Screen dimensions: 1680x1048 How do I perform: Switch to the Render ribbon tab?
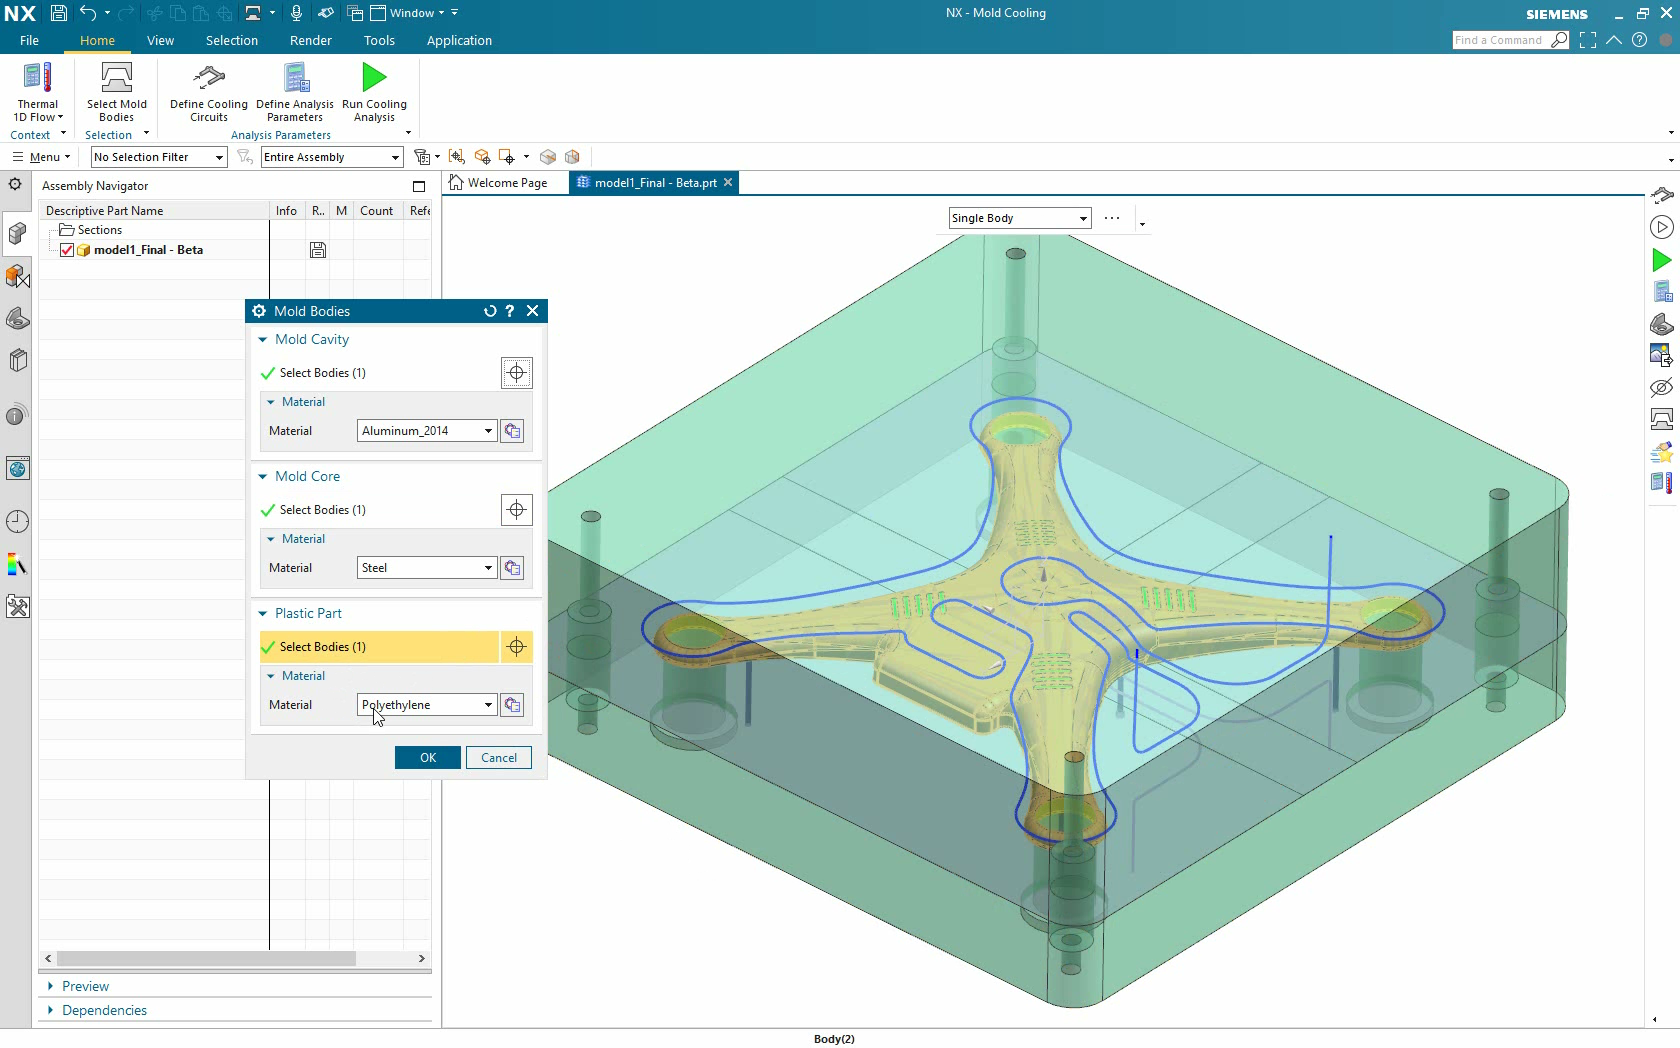coord(310,41)
